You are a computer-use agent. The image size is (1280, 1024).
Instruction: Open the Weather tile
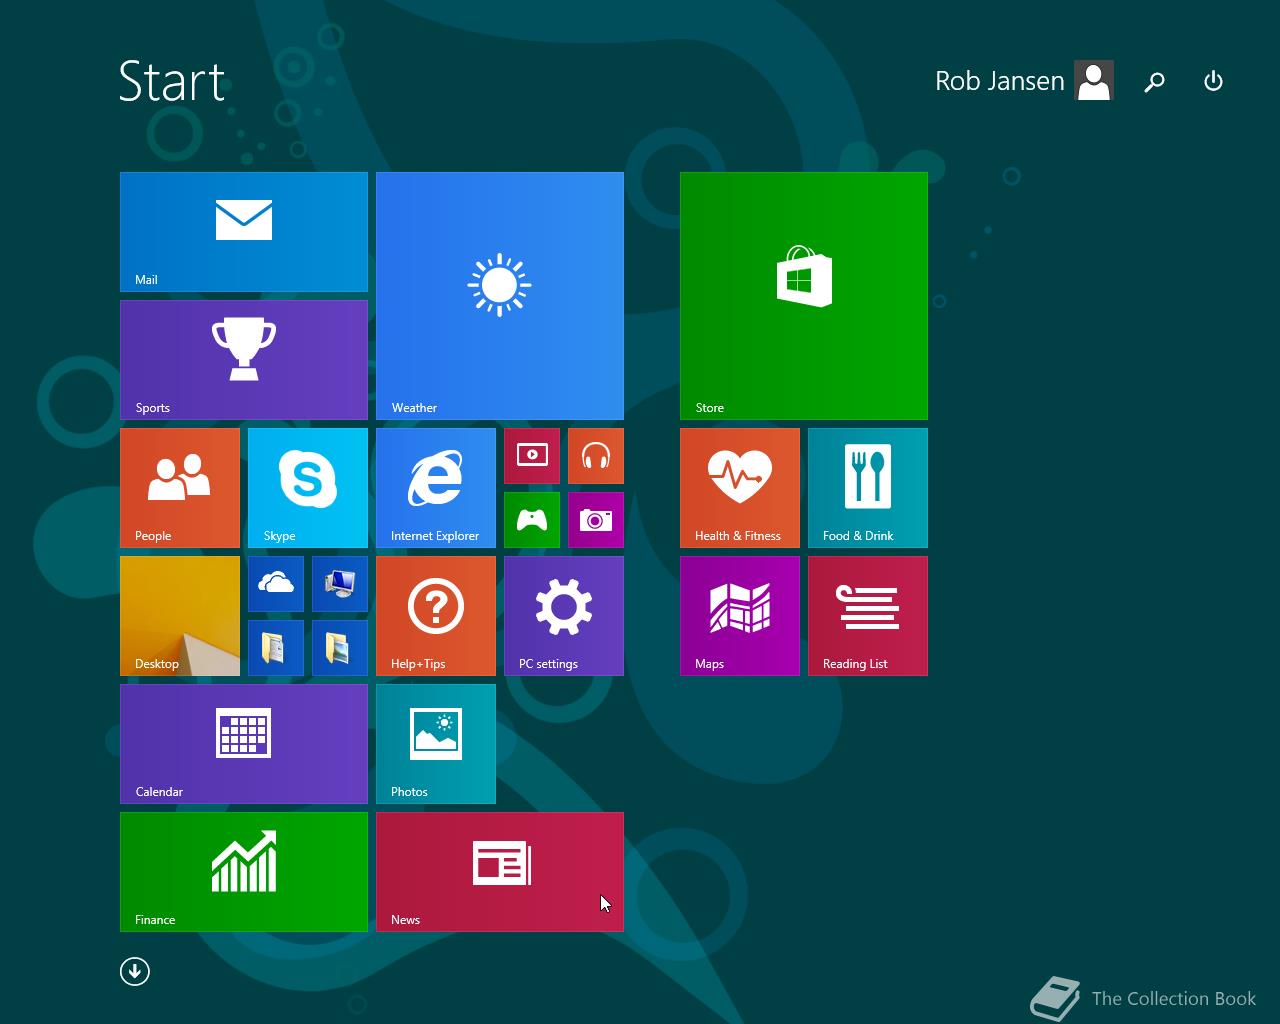500,296
